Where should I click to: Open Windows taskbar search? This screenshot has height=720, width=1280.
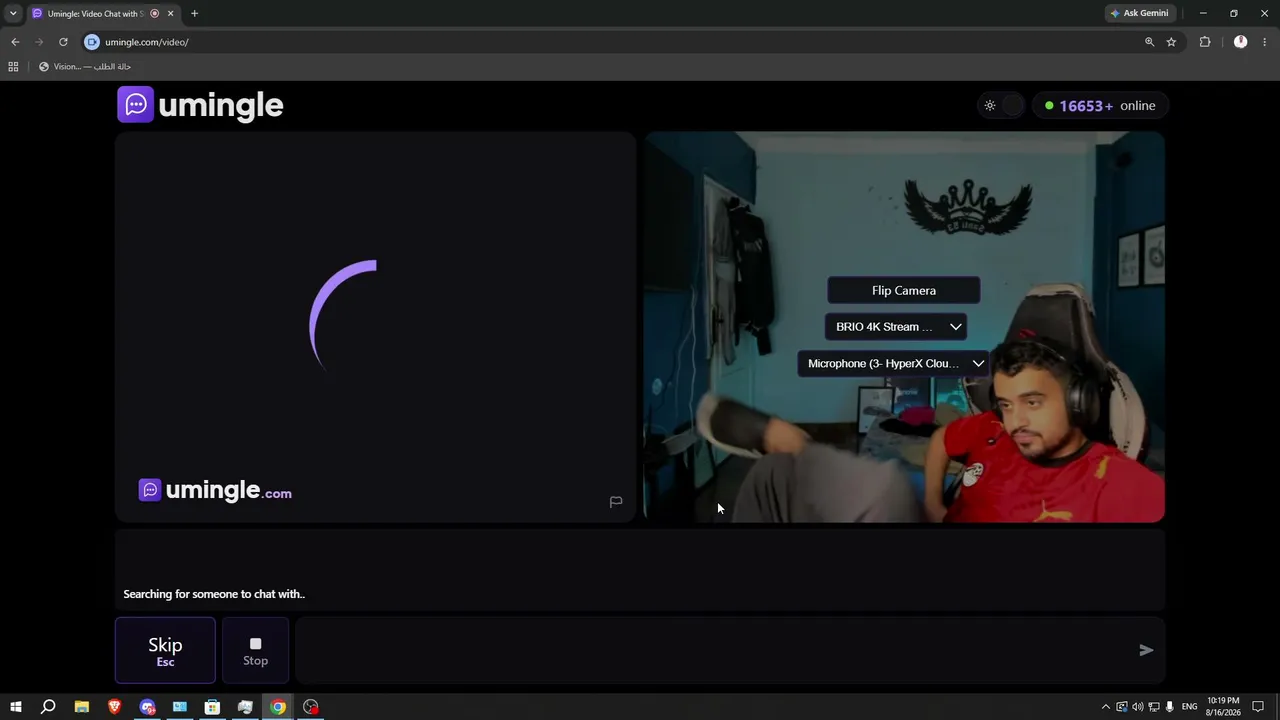point(48,707)
